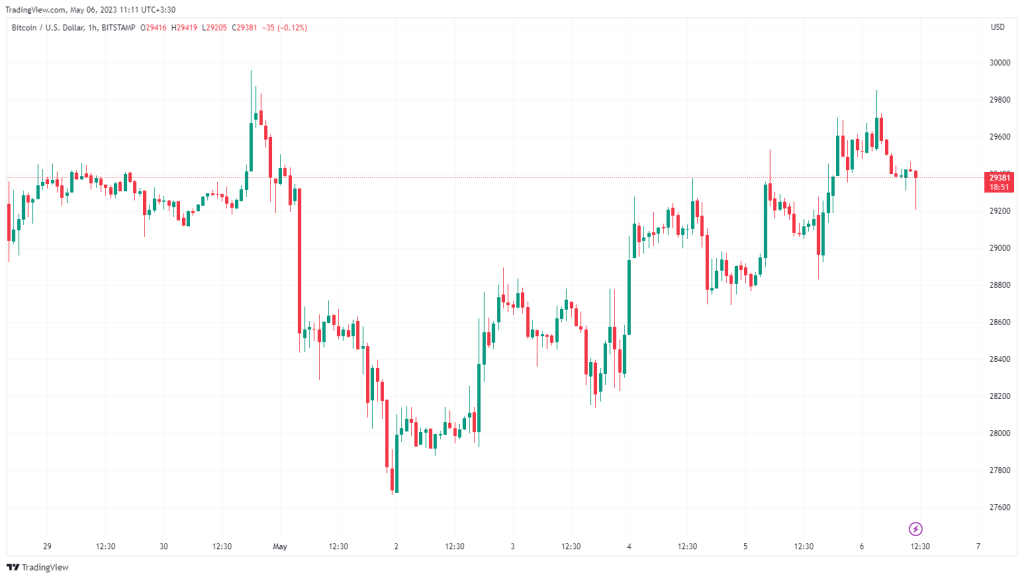
Task: Click the May label on time axis
Action: (x=280, y=546)
